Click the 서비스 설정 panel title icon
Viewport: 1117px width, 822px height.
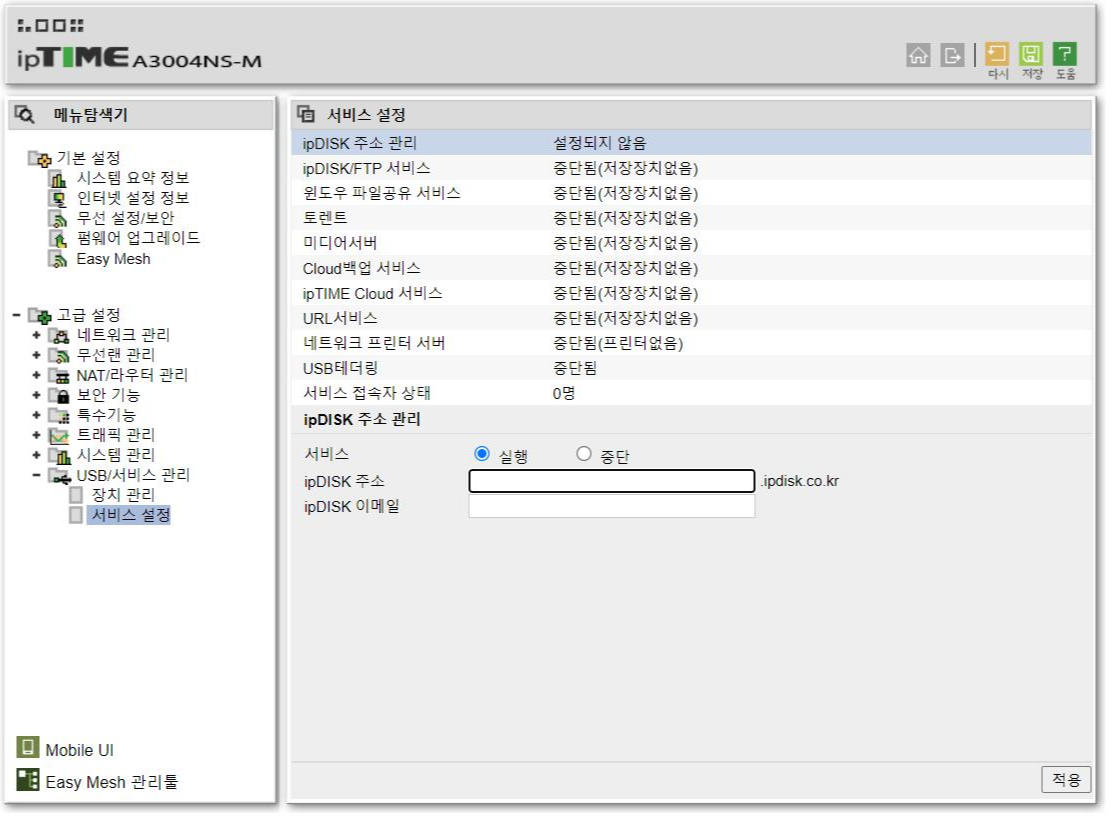pyautogui.click(x=306, y=113)
